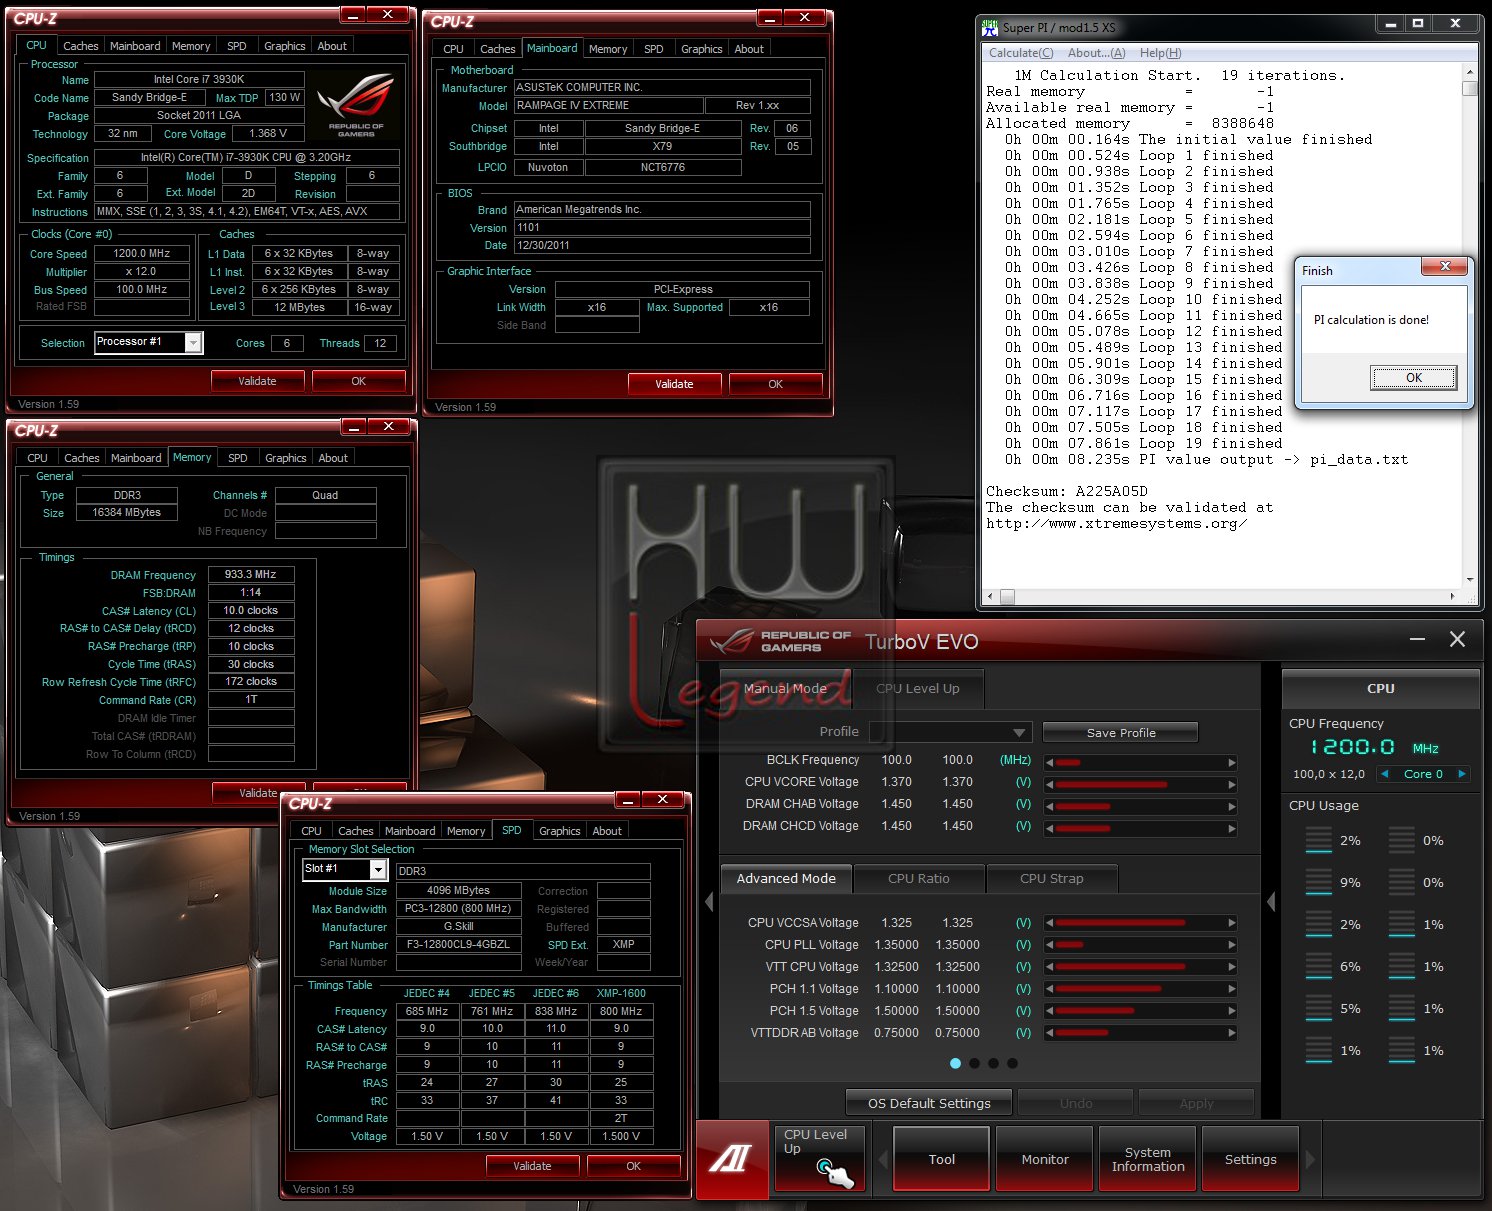Switch to SPD tab in CPU-Z Mainboard window

click(x=653, y=49)
